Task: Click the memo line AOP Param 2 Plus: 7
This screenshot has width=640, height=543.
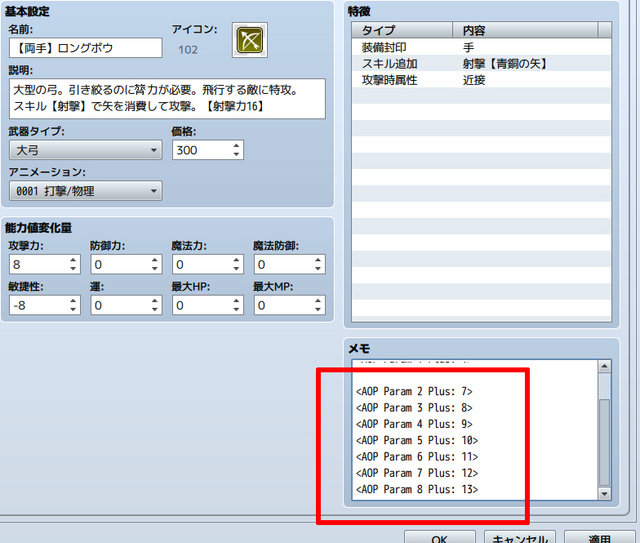Action: click(x=414, y=391)
